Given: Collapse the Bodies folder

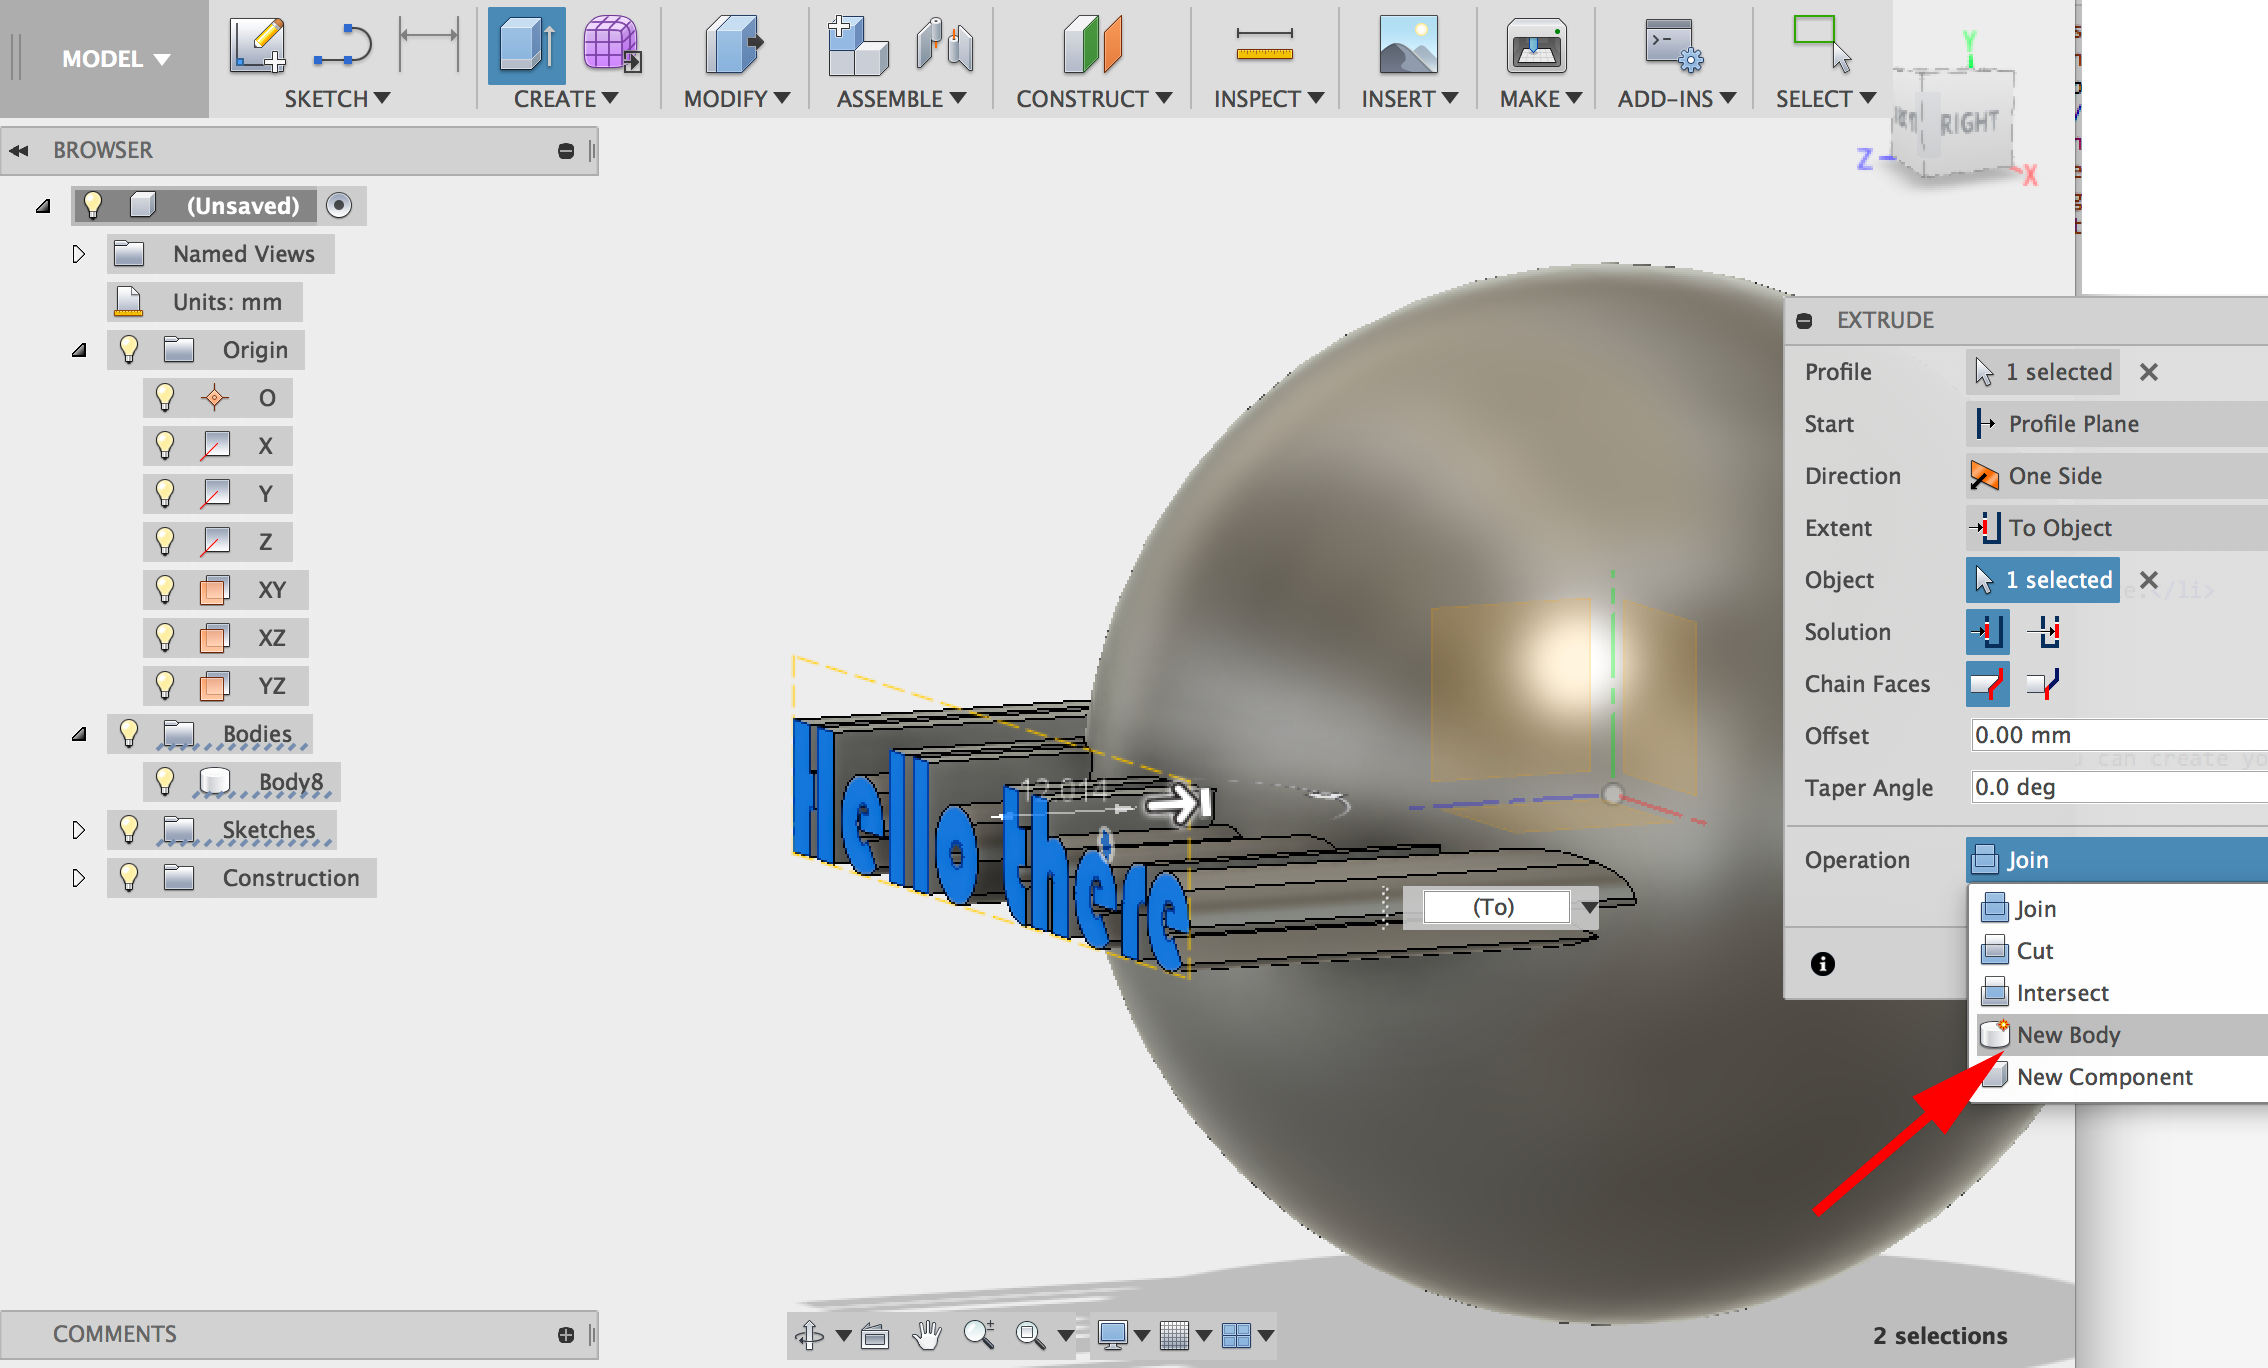Looking at the screenshot, I should point(79,735).
